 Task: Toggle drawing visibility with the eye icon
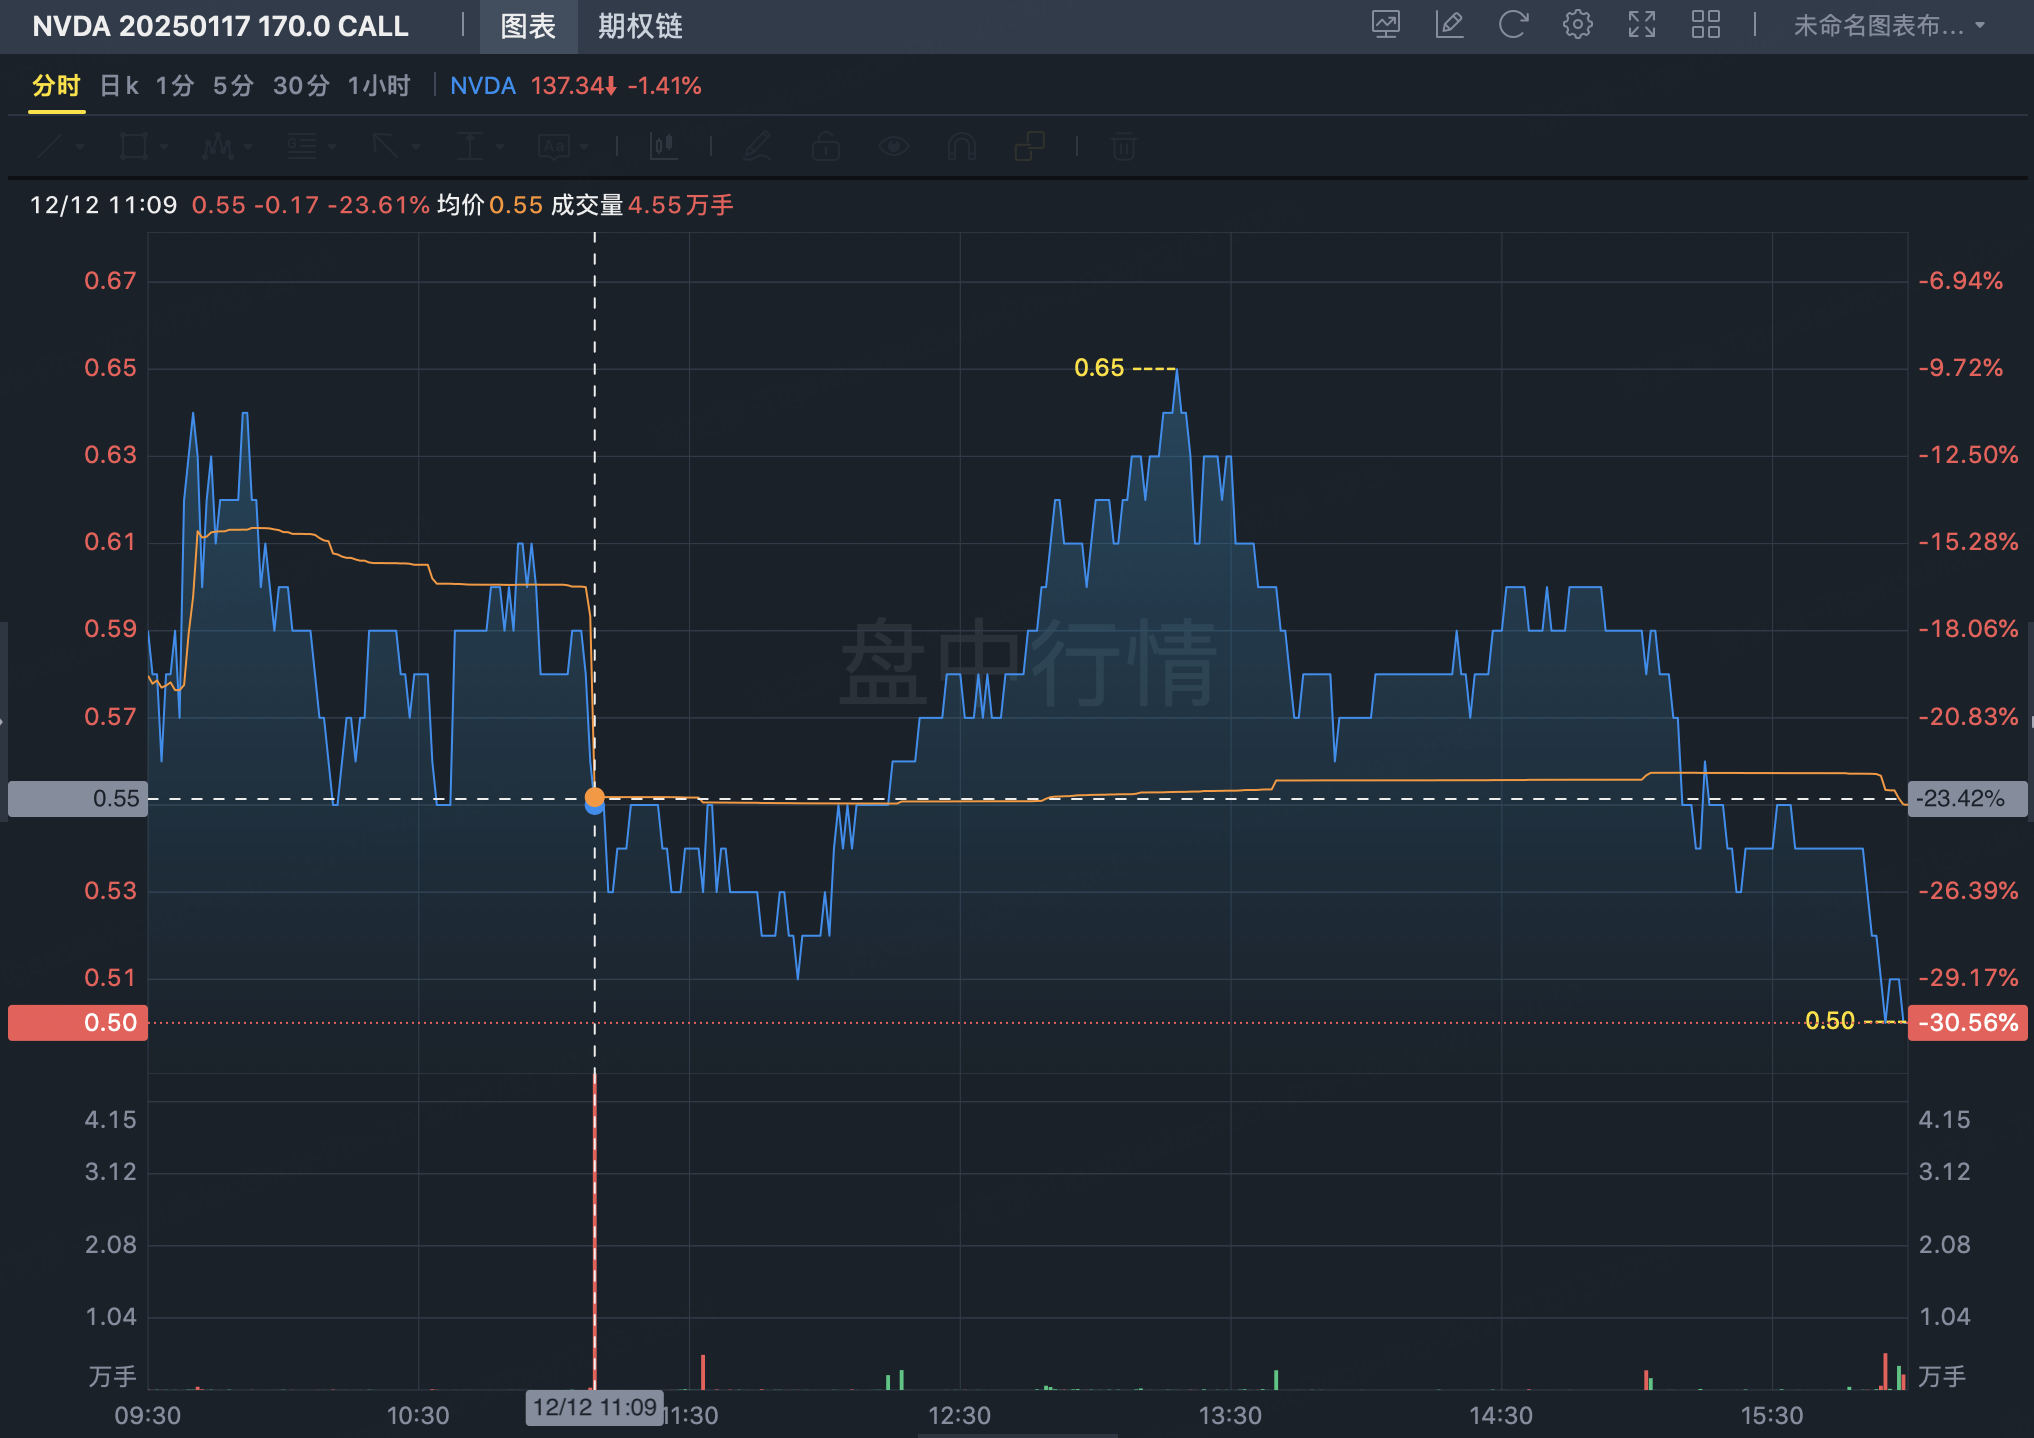pos(893,147)
